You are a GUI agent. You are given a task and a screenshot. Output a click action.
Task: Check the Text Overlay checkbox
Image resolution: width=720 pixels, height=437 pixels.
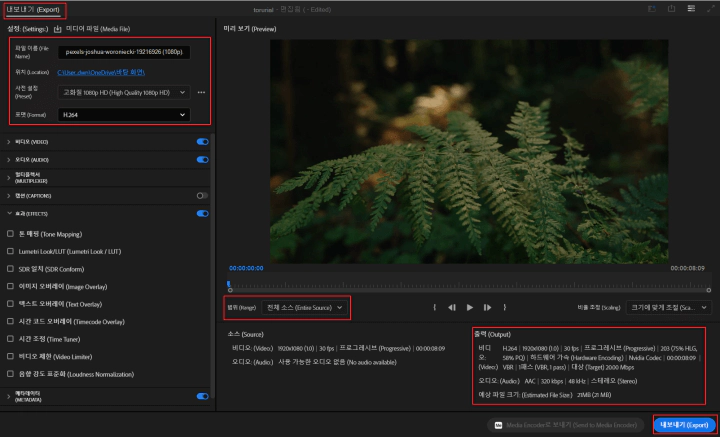[10, 304]
